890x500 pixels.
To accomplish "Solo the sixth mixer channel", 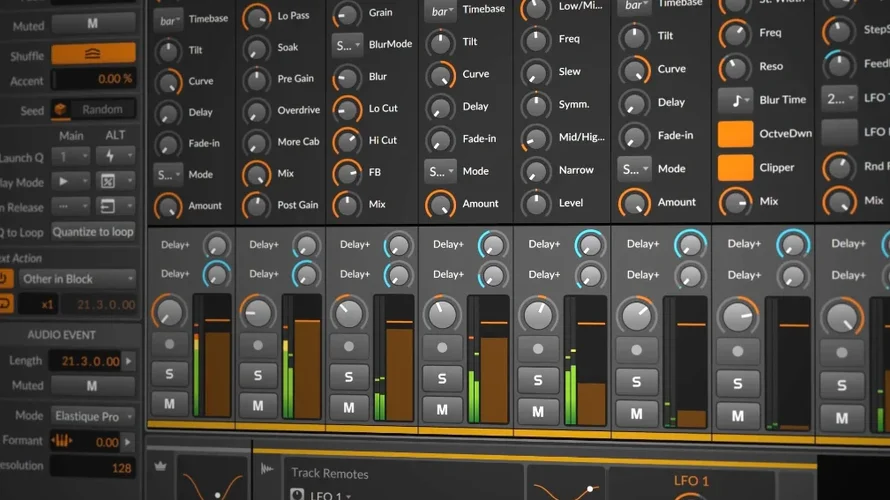I will point(636,382).
